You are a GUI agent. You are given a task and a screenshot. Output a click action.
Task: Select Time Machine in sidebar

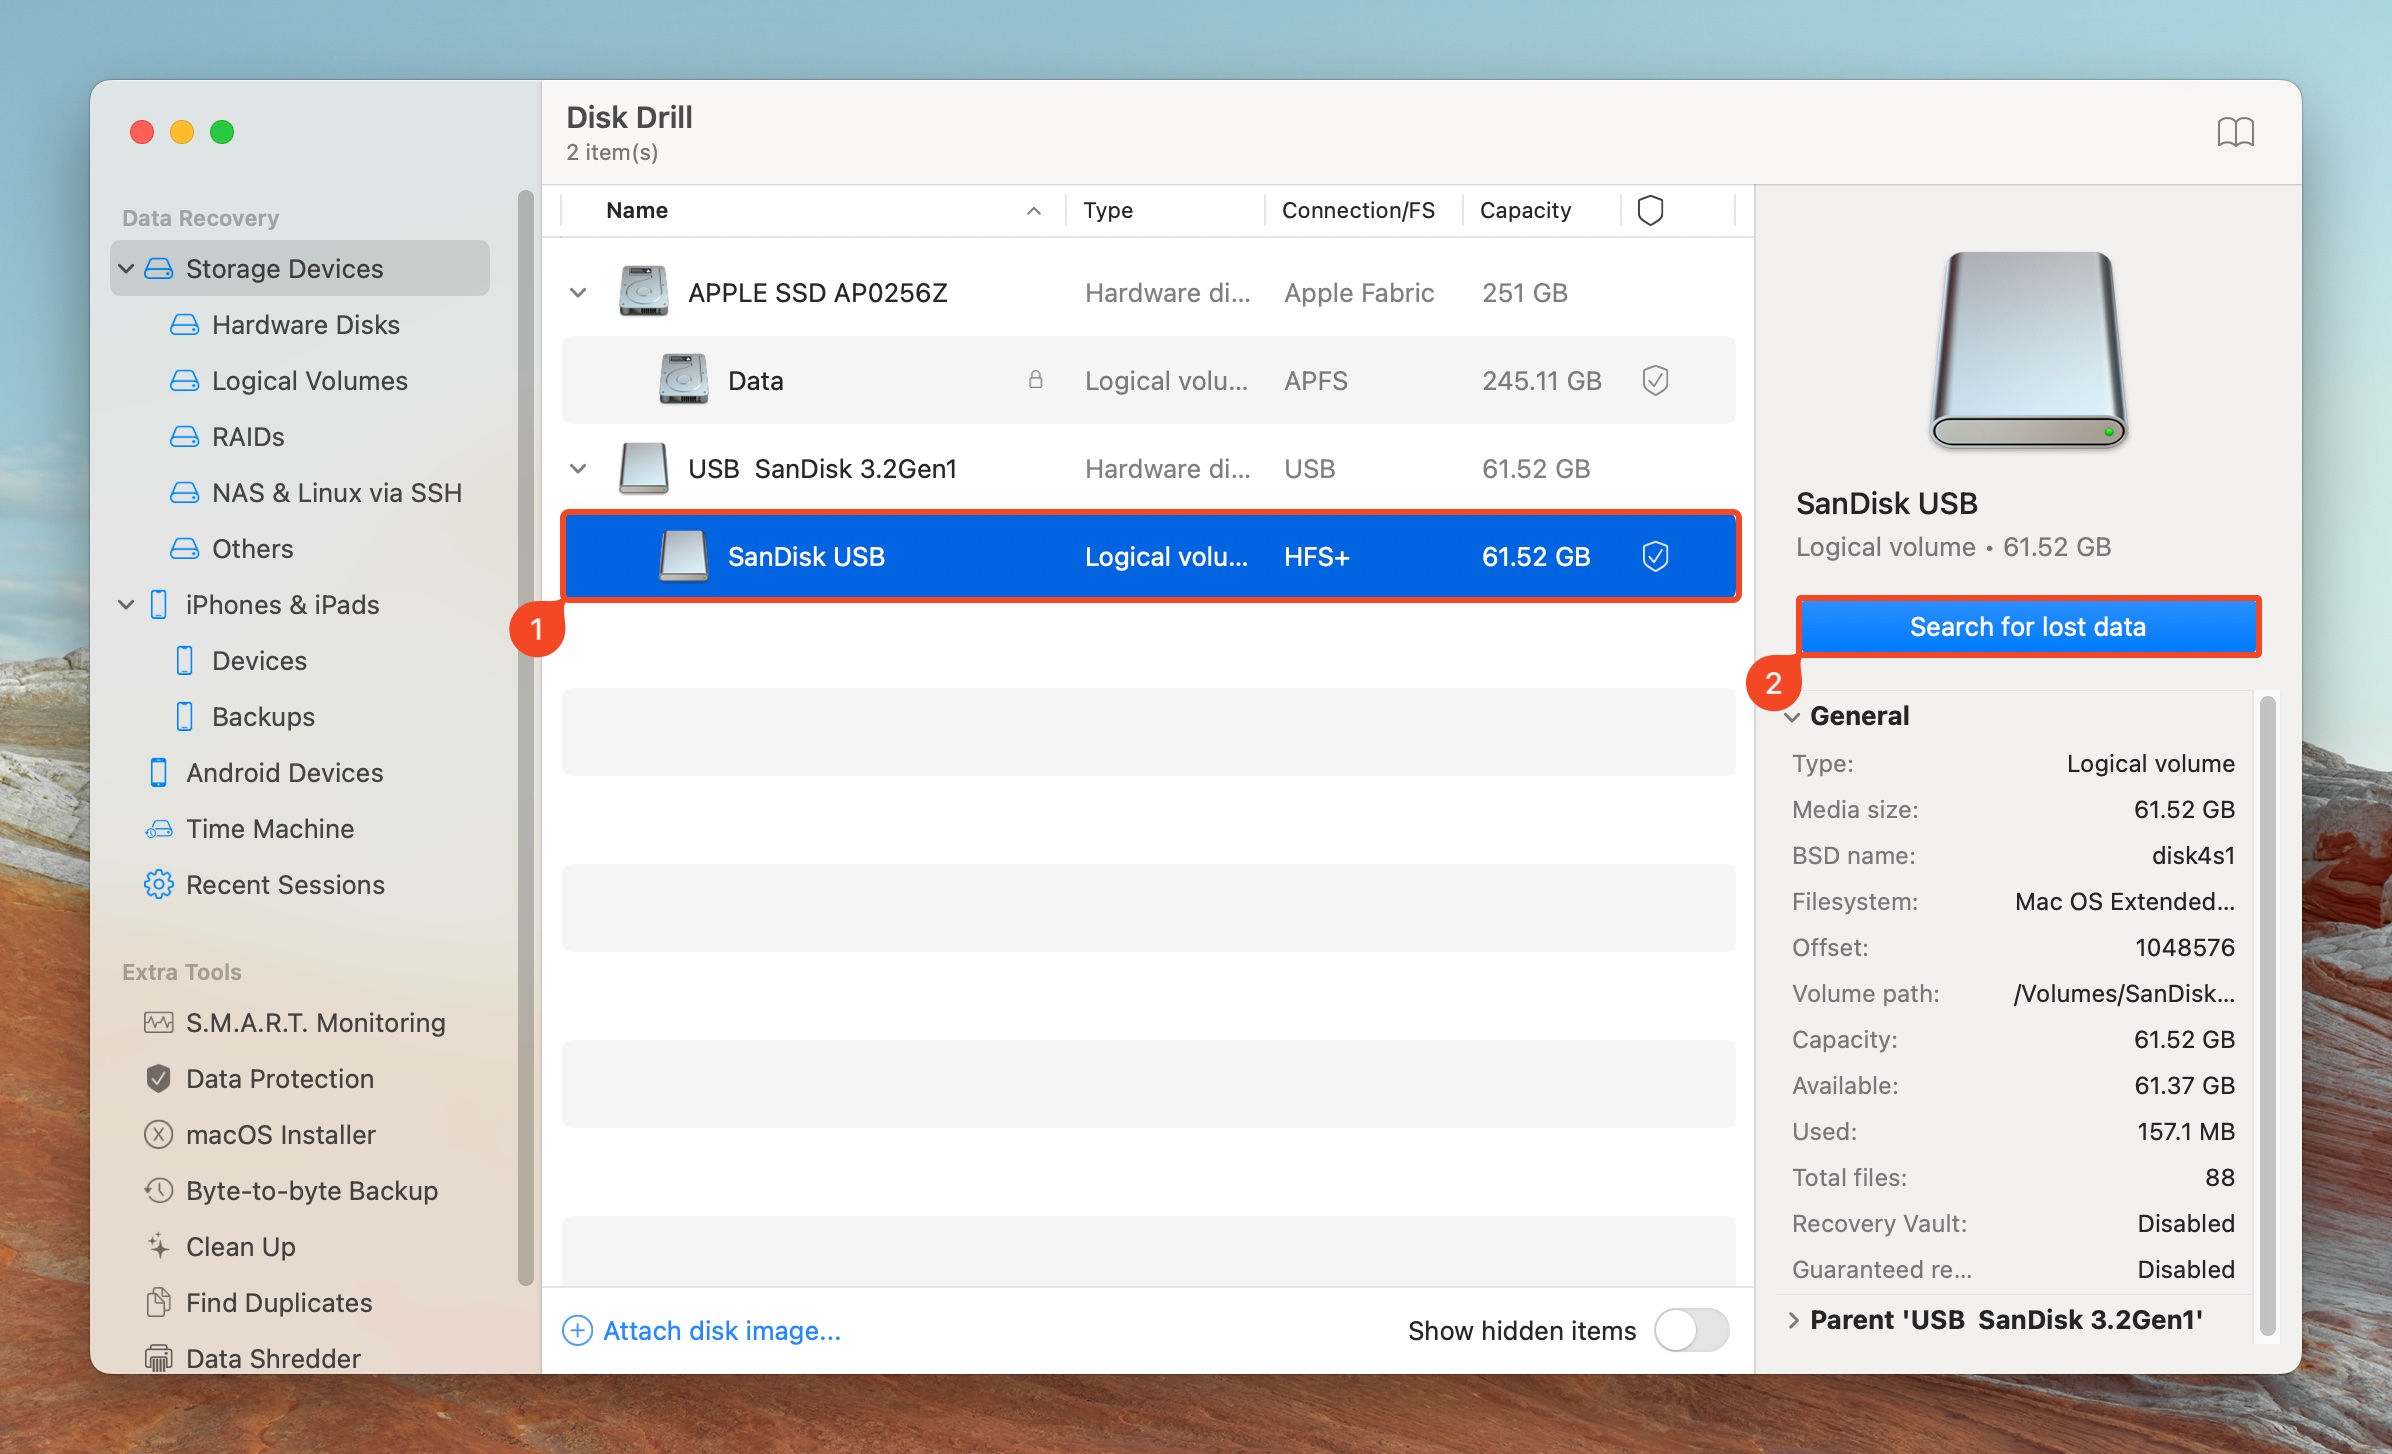pyautogui.click(x=269, y=828)
